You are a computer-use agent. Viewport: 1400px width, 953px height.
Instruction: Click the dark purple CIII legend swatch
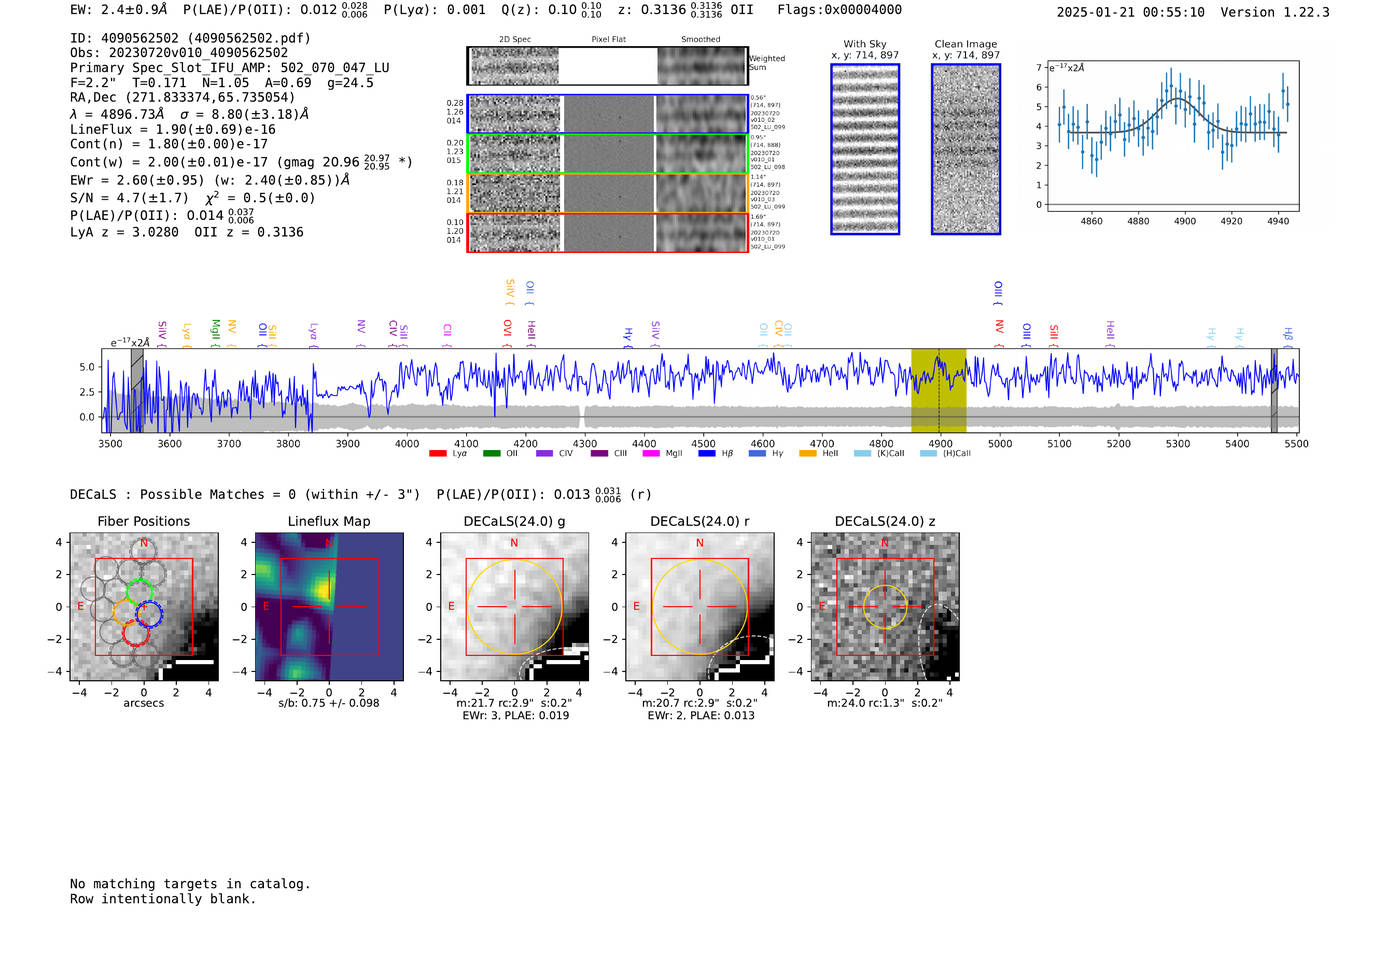599,453
